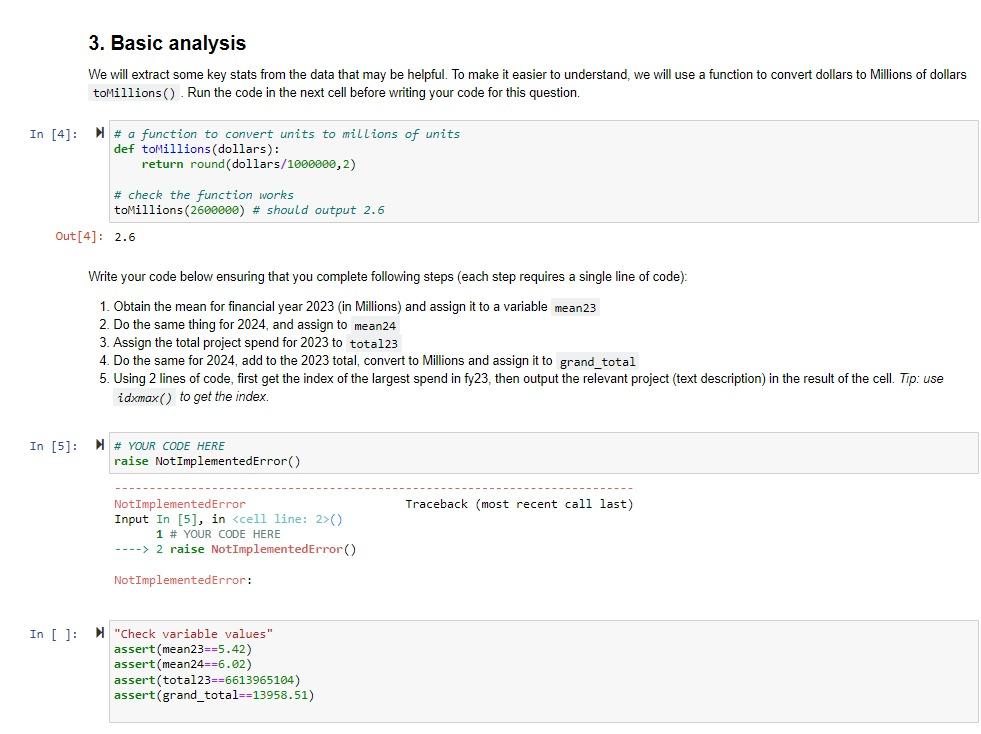This screenshot has height=734, width=981.
Task: Select the mean24 code reference in step 2
Action: coord(374,325)
